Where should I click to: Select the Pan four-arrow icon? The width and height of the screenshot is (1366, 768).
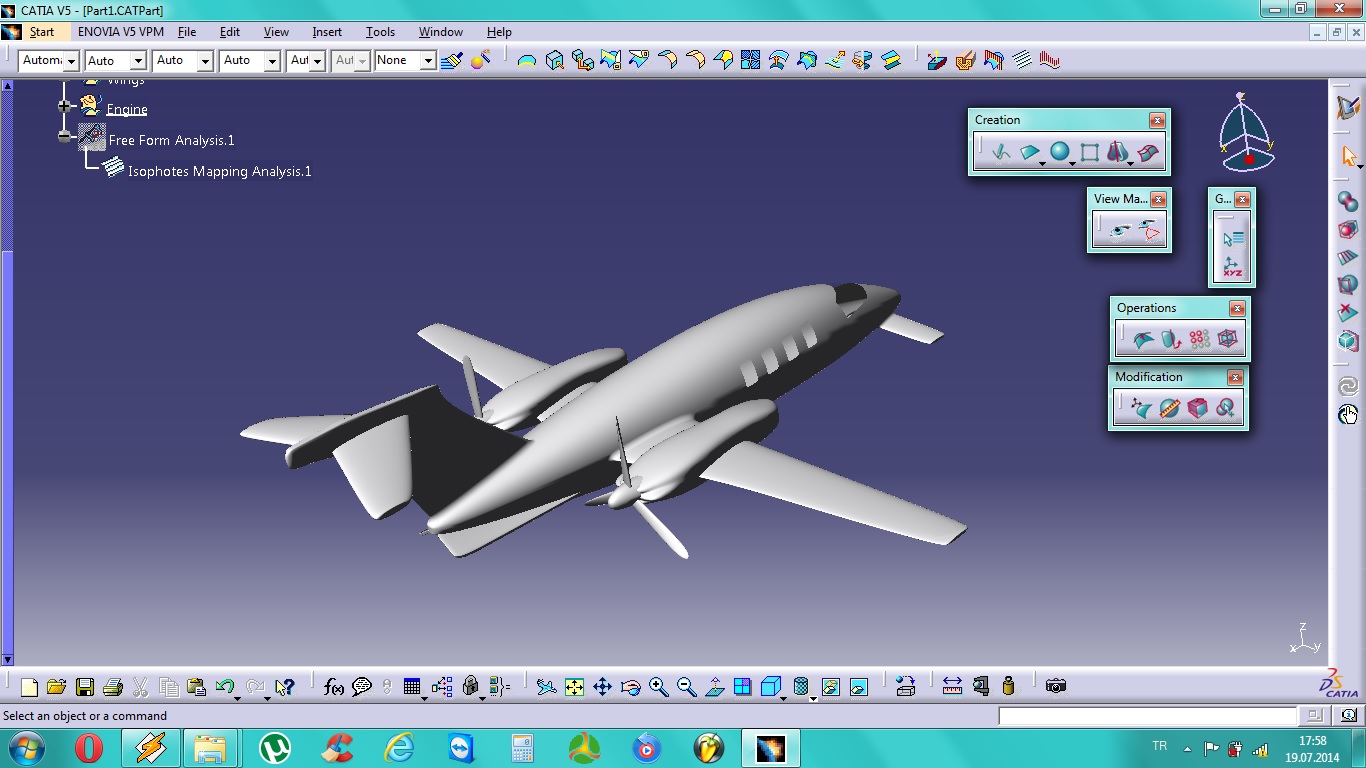[x=602, y=687]
